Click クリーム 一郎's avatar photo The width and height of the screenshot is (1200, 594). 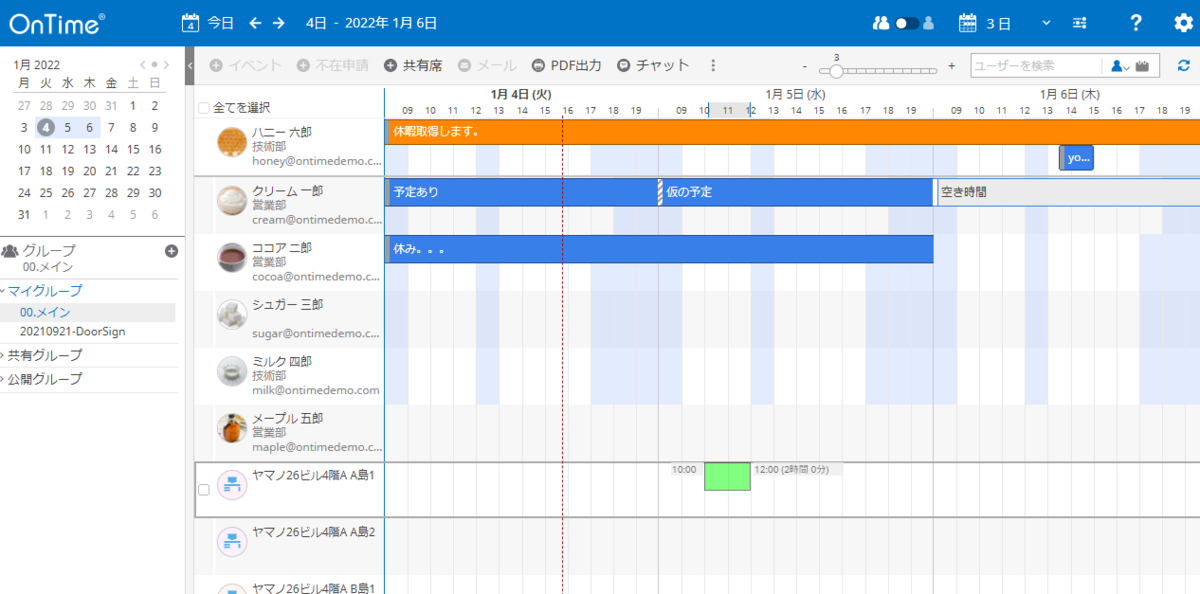tap(232, 201)
